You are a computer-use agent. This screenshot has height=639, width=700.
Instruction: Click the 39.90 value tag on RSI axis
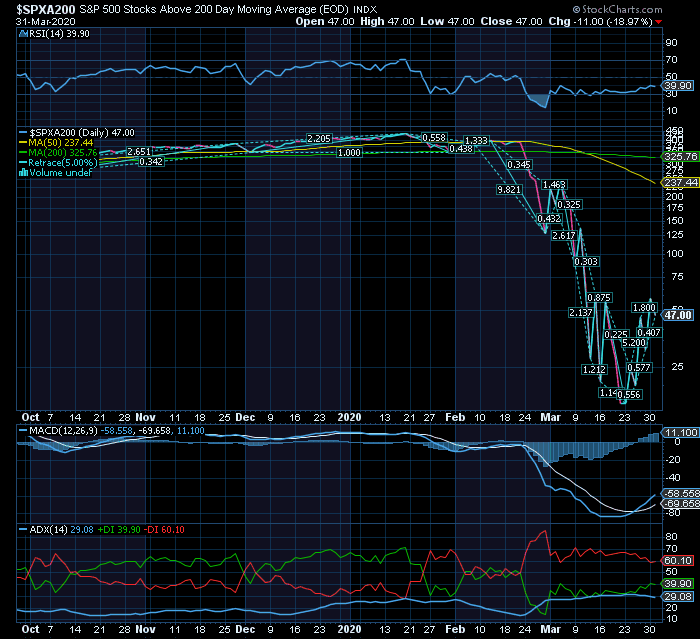(x=678, y=85)
